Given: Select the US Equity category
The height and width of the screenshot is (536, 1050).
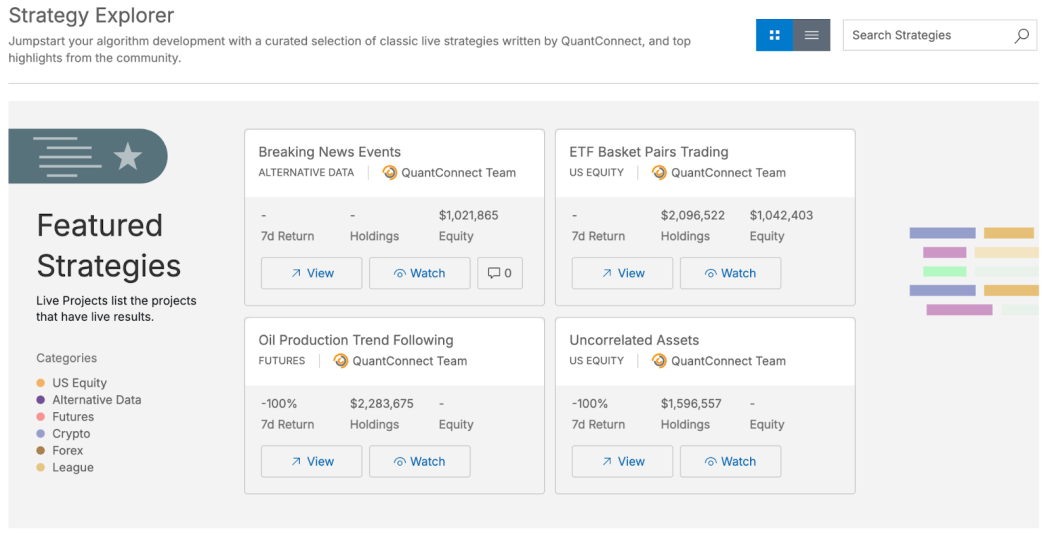Looking at the screenshot, I should [80, 383].
